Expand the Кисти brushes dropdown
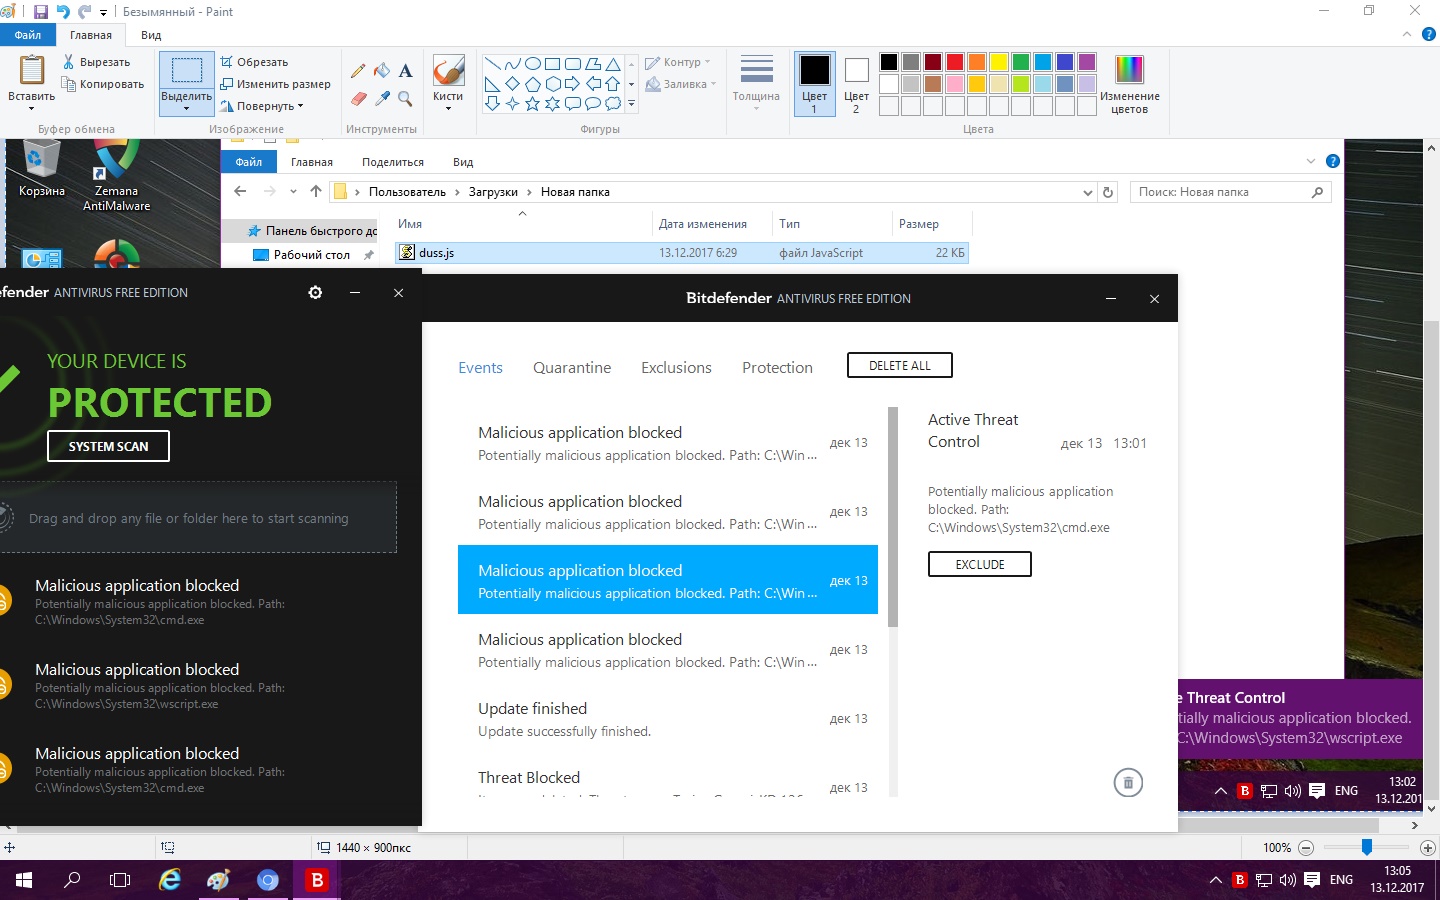This screenshot has width=1440, height=900. click(448, 108)
